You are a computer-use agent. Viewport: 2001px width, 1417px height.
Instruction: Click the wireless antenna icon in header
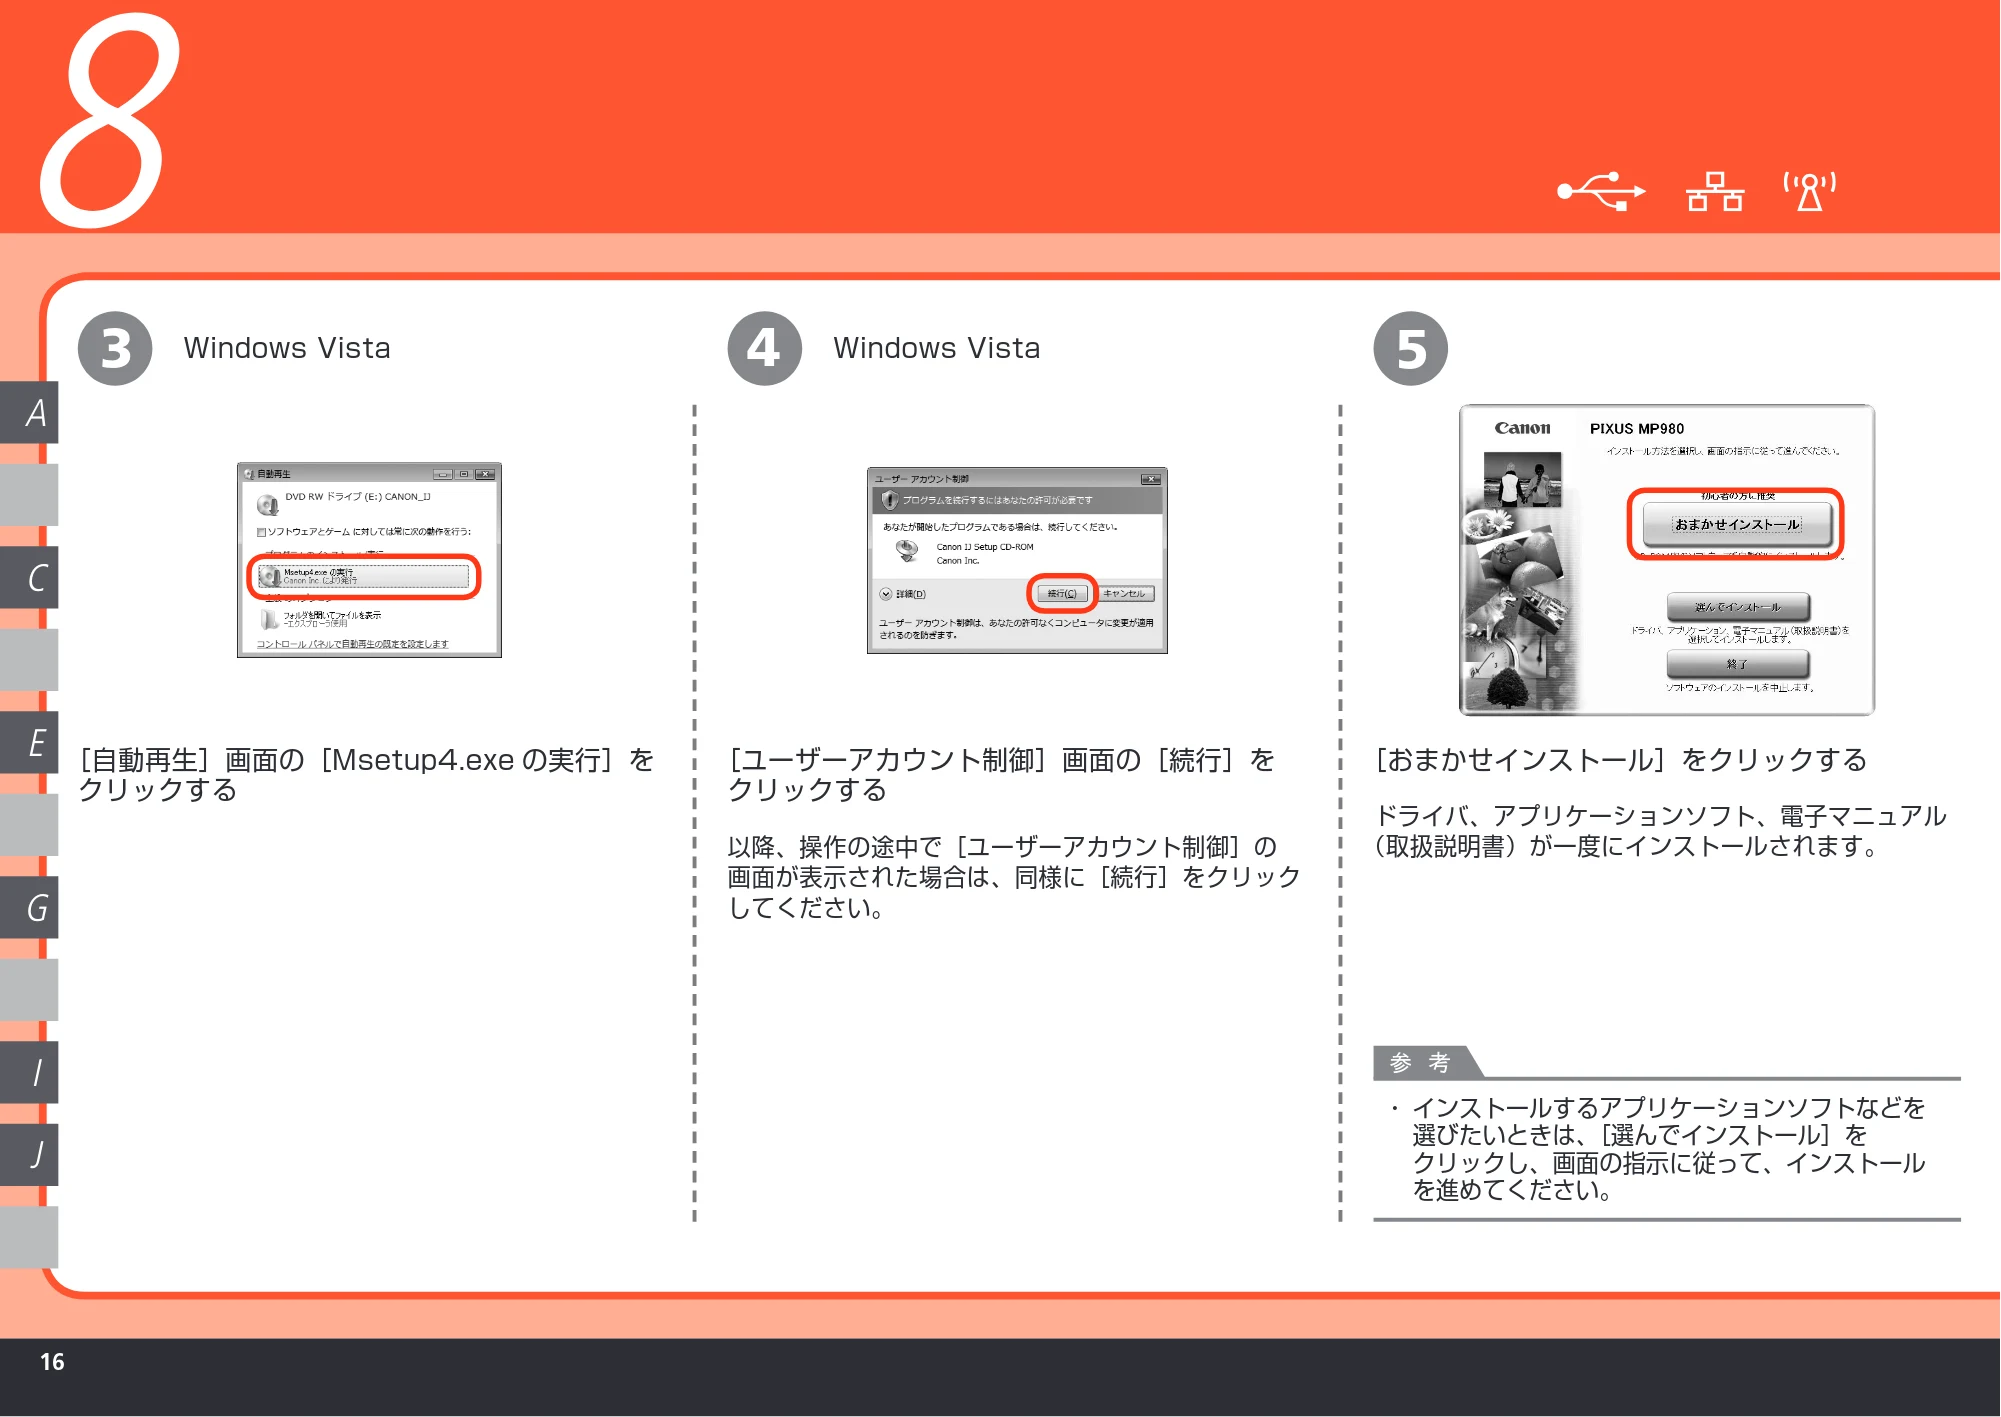pos(1809,191)
